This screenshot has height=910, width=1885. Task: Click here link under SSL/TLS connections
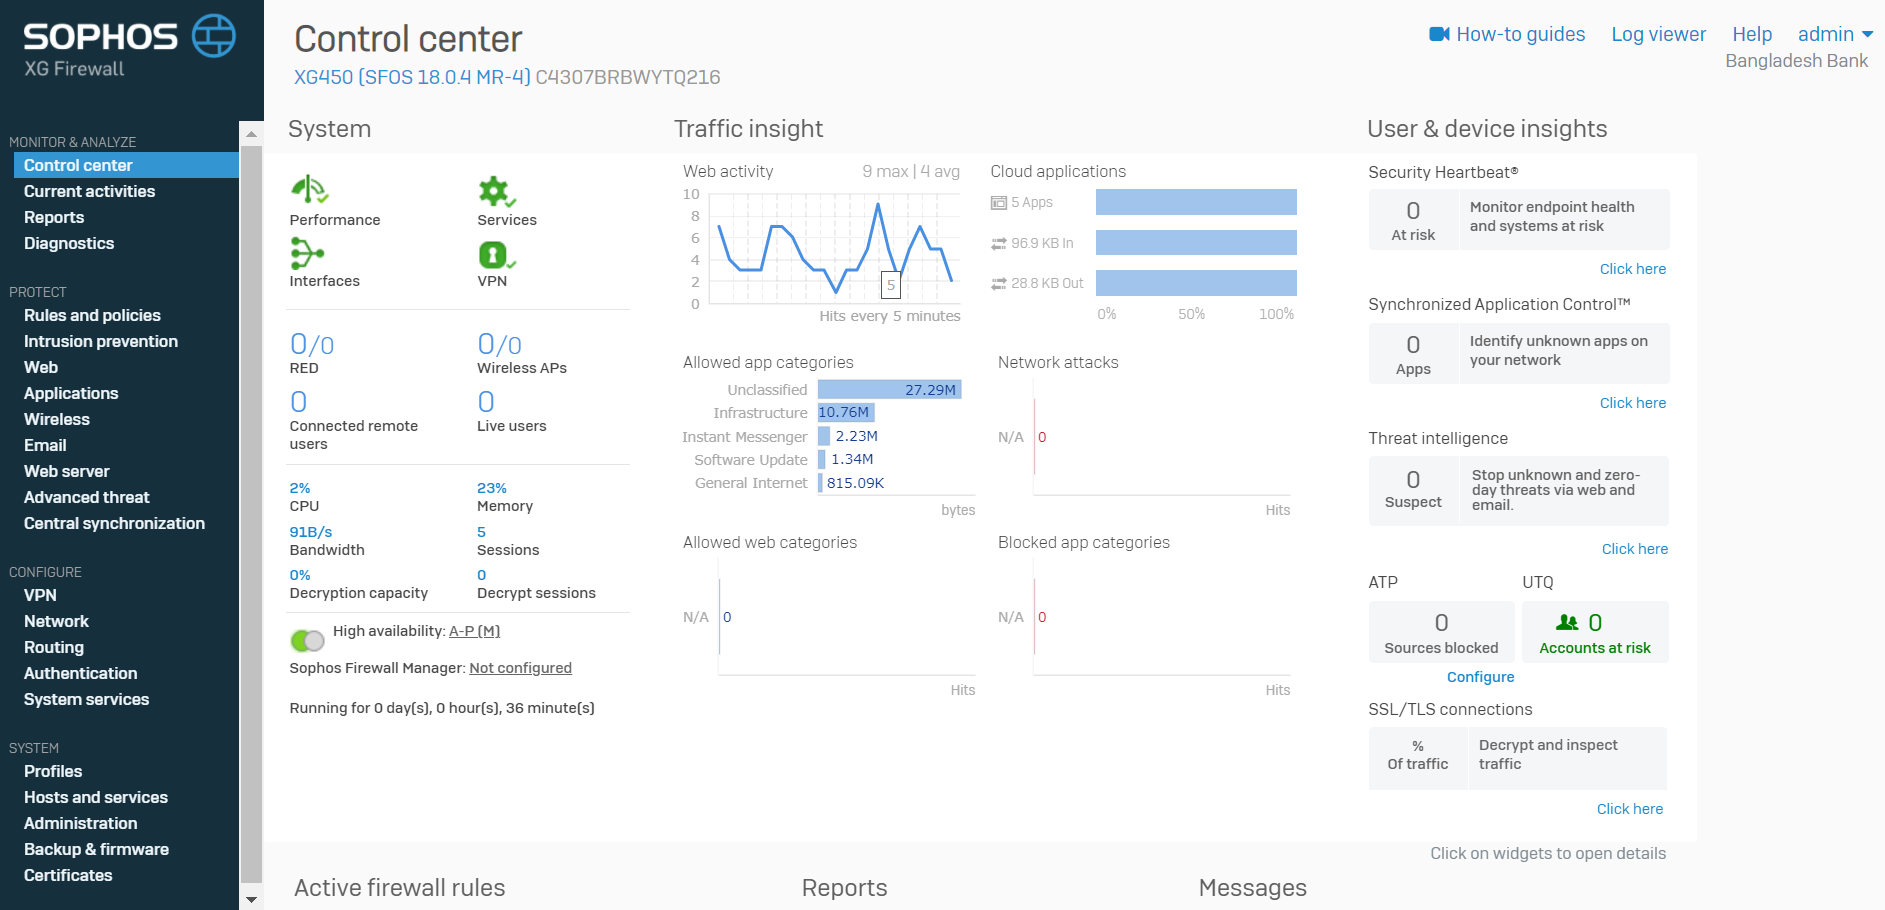[1629, 809]
